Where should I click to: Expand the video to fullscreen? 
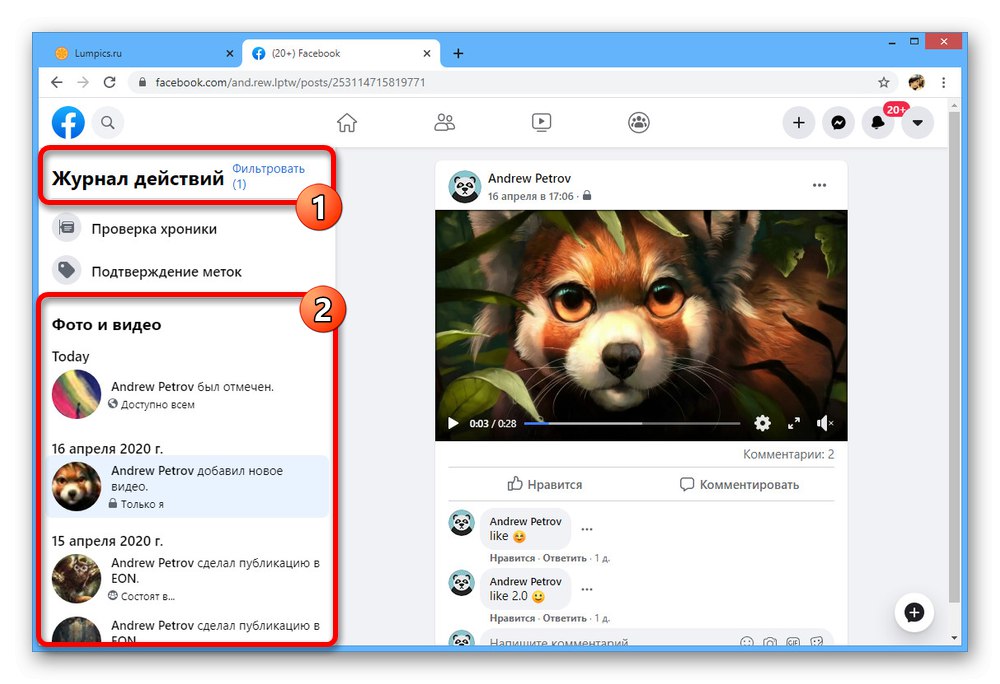pyautogui.click(x=794, y=423)
